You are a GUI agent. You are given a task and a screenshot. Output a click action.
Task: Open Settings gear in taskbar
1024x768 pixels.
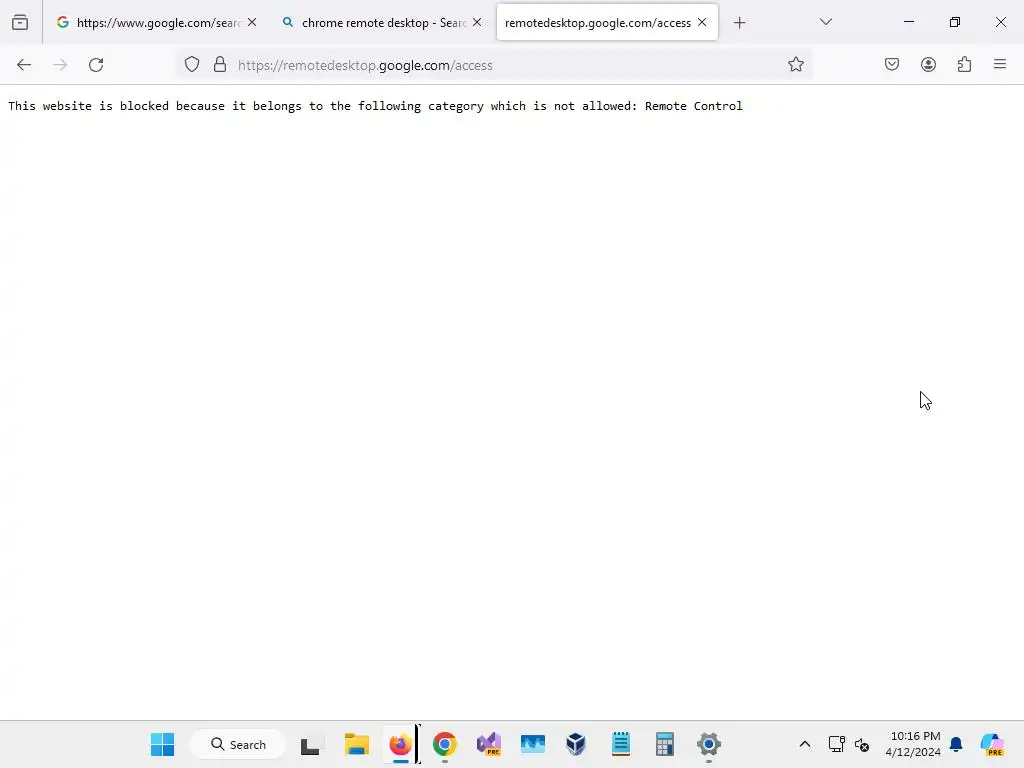709,744
